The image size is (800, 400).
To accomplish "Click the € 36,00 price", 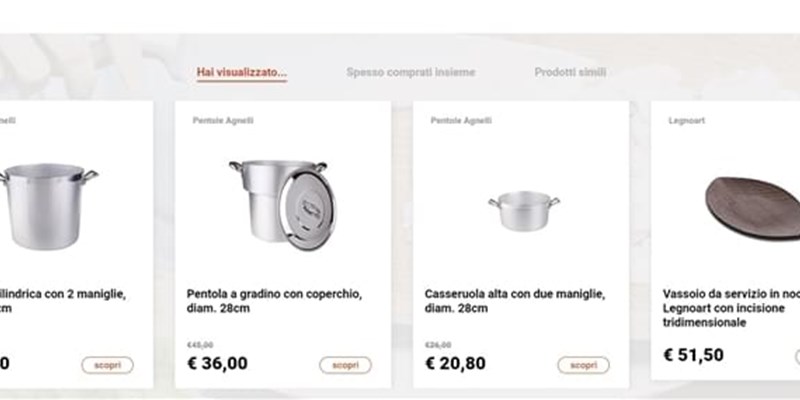I will pos(217,363).
